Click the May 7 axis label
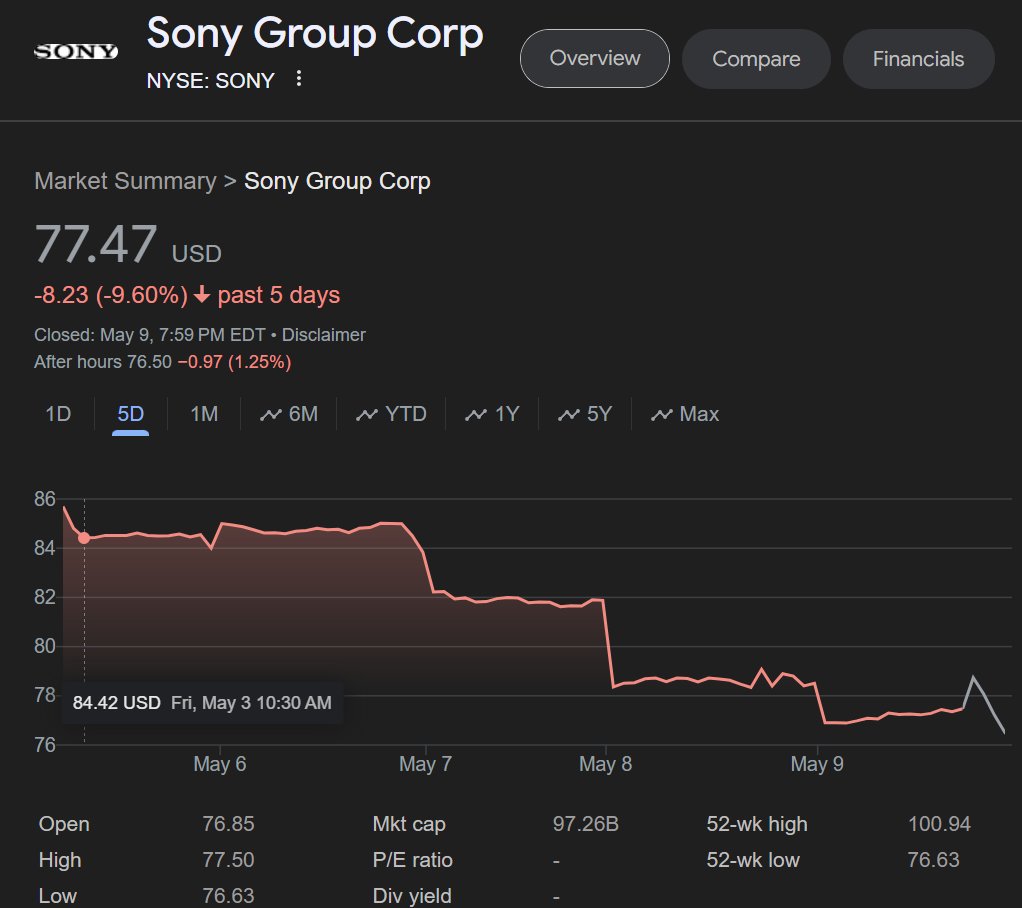Screen dimensions: 1022x908 pos(426,764)
